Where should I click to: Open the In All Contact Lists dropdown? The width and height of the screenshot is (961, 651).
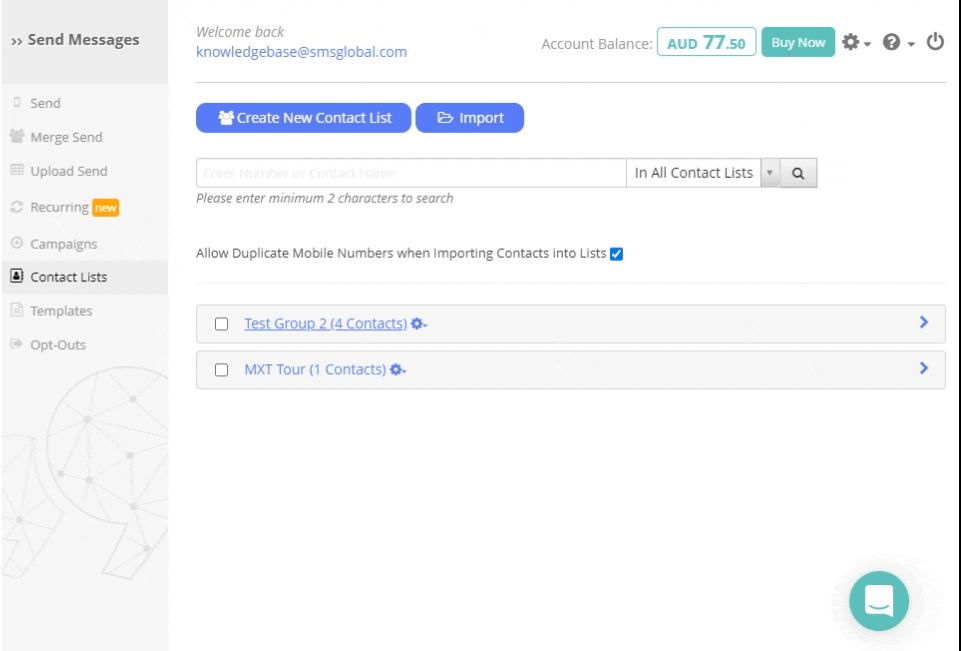(x=704, y=173)
